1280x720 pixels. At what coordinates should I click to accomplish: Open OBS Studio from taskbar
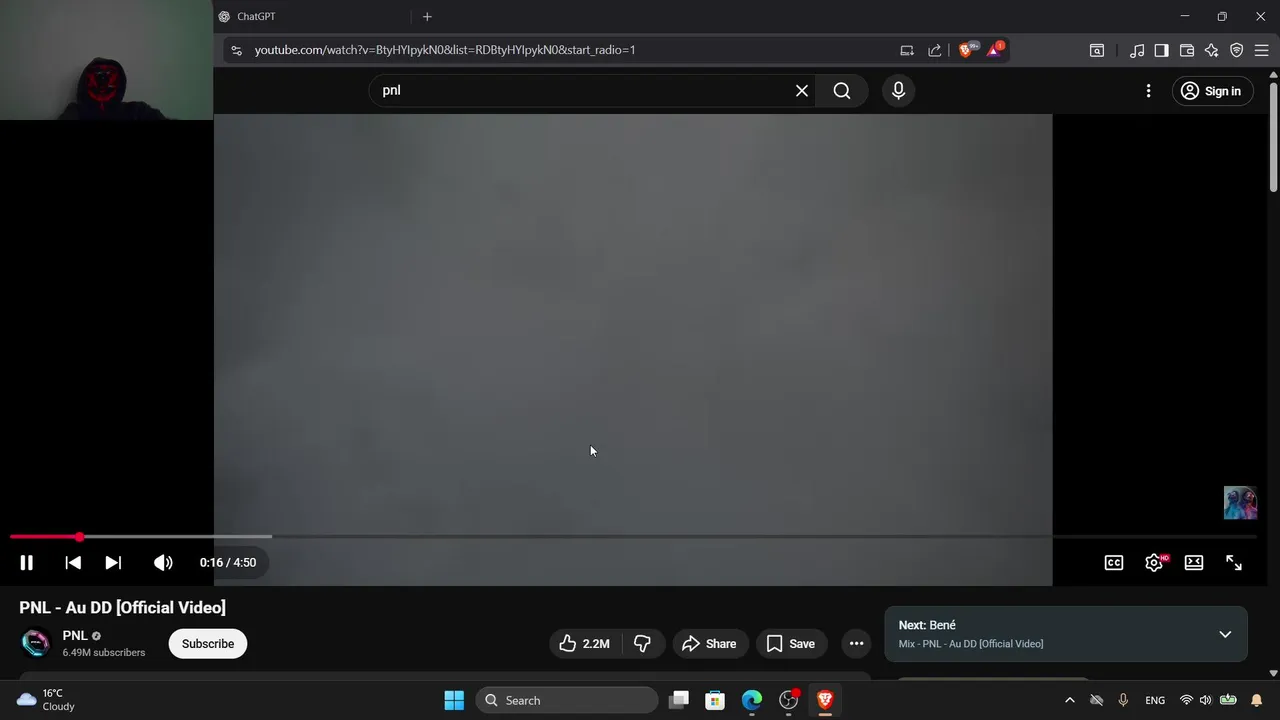[789, 700]
